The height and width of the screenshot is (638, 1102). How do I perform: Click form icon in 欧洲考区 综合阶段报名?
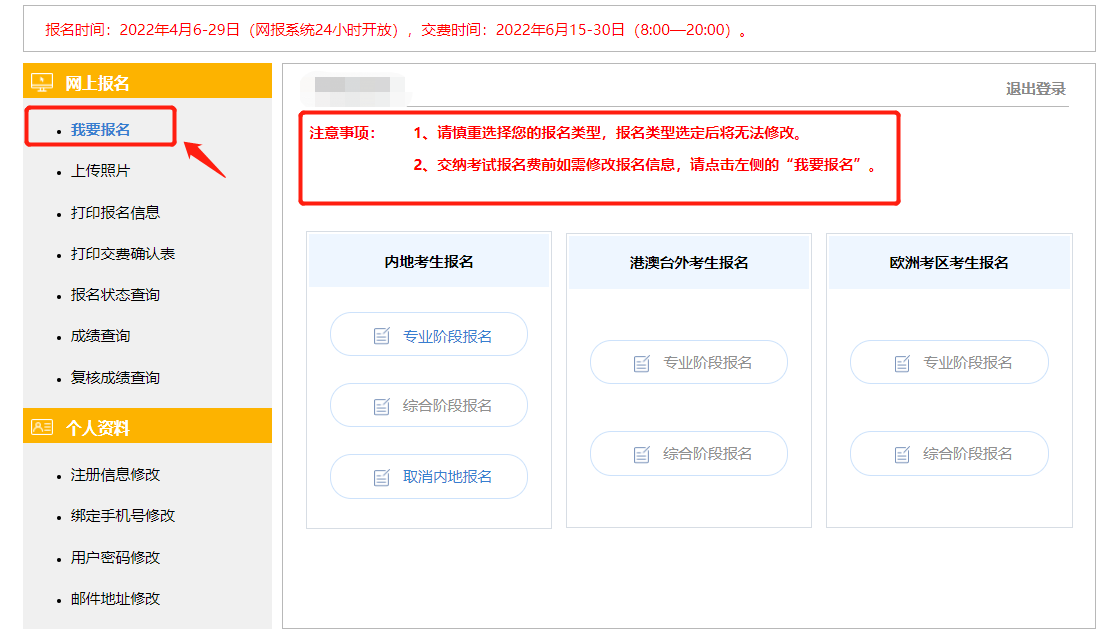tap(902, 454)
